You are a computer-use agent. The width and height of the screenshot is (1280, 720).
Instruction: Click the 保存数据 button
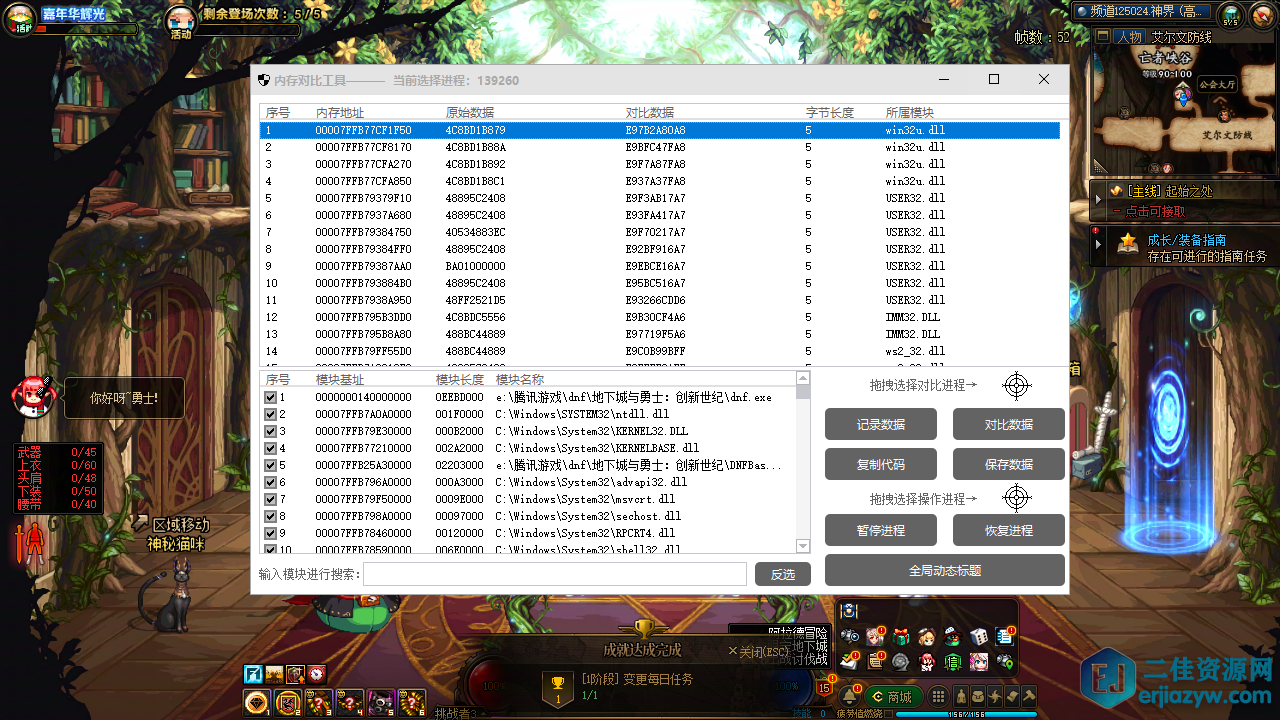(1009, 464)
